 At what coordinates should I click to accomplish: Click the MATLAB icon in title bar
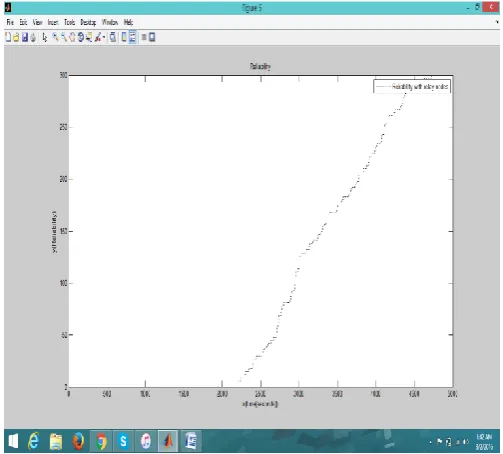[x=8, y=7]
